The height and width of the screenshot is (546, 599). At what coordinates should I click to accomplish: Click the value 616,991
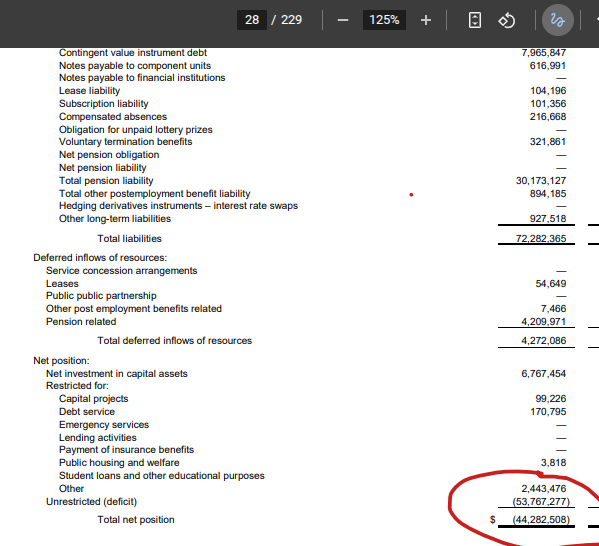pos(548,66)
